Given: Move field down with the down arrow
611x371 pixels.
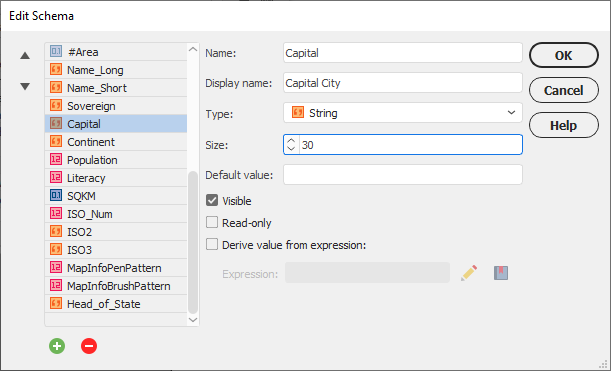Looking at the screenshot, I should 25,86.
